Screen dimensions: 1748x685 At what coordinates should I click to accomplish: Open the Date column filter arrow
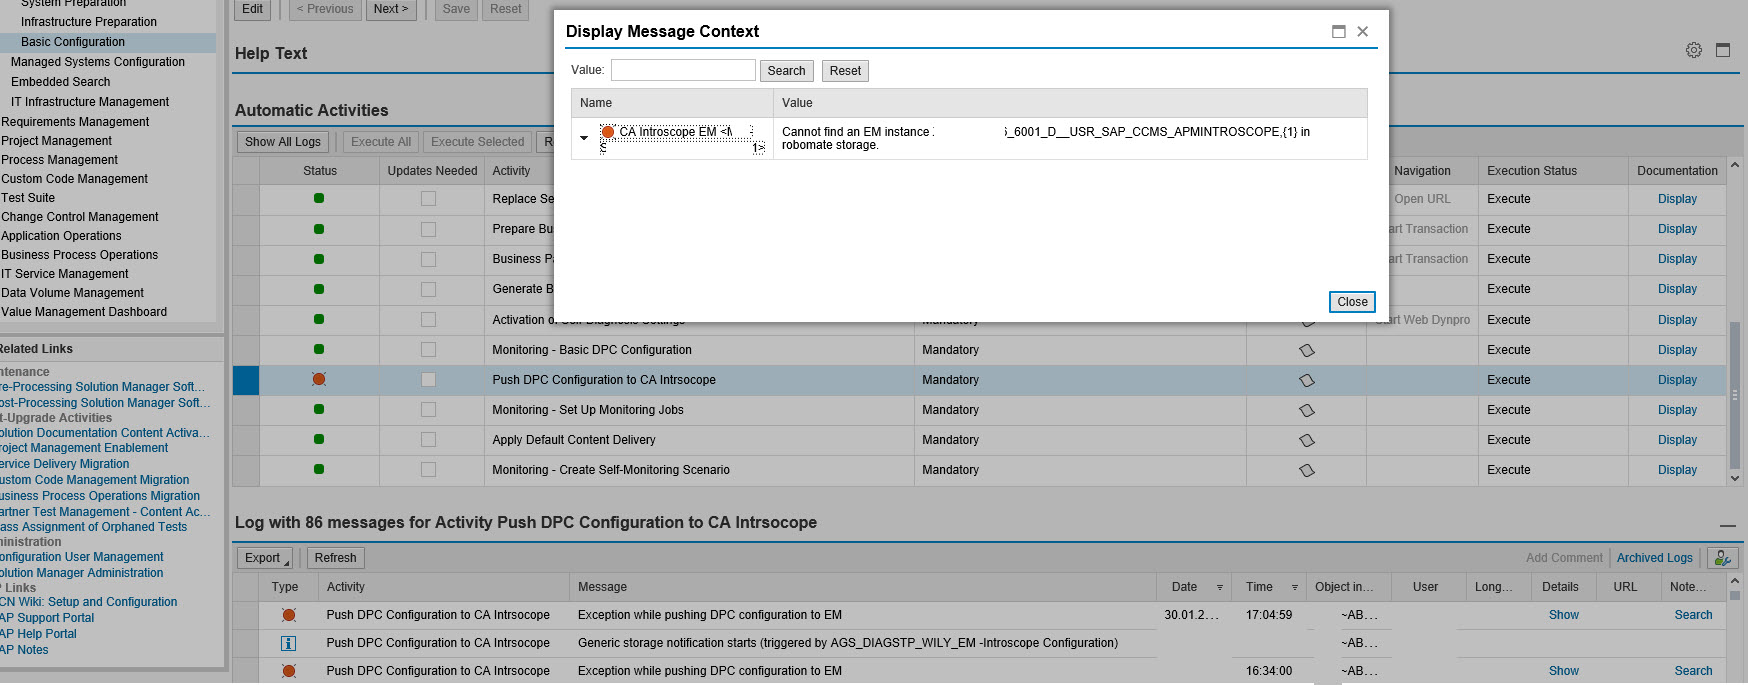1220,588
